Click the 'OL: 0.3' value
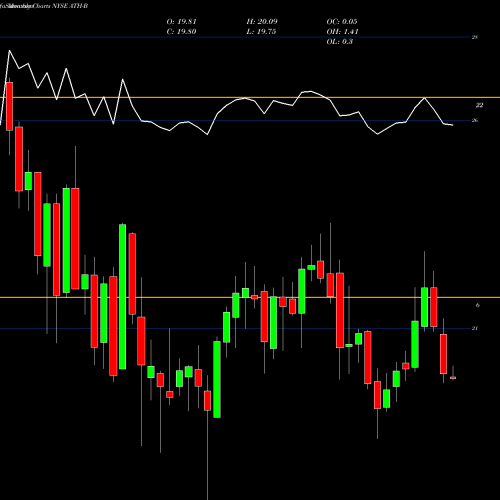The width and height of the screenshot is (500, 500). click(x=340, y=42)
